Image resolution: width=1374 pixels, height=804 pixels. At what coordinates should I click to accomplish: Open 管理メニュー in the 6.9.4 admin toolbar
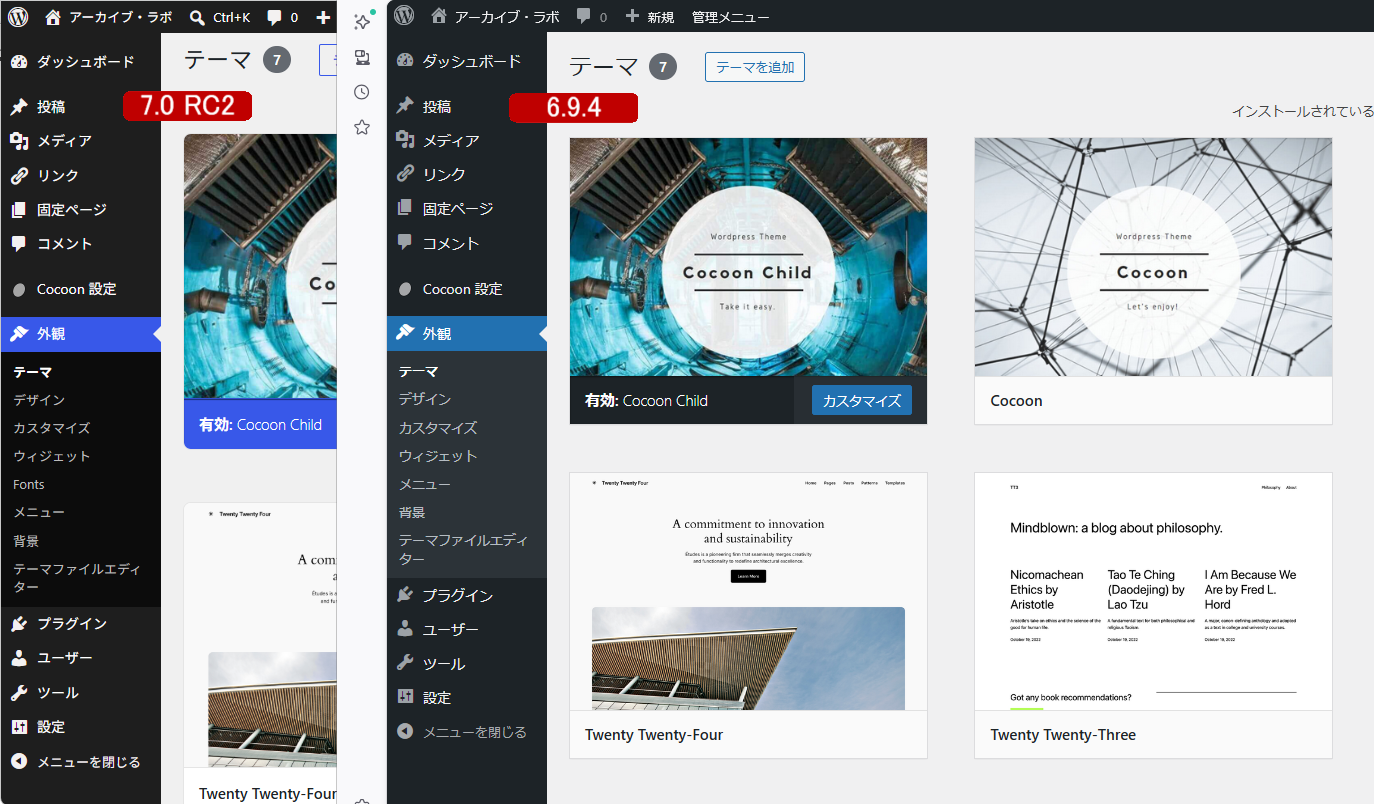731,17
